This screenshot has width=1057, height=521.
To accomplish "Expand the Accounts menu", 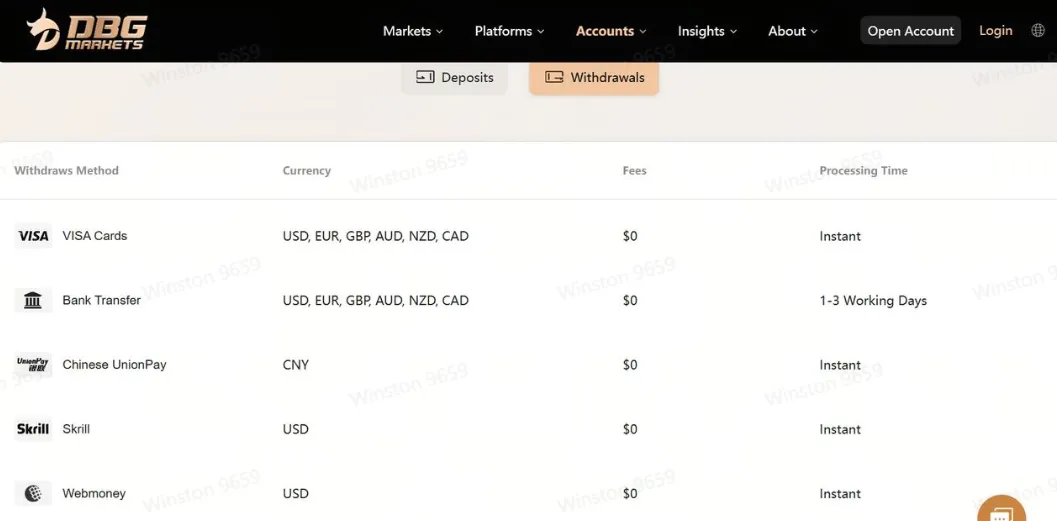I will [x=611, y=31].
